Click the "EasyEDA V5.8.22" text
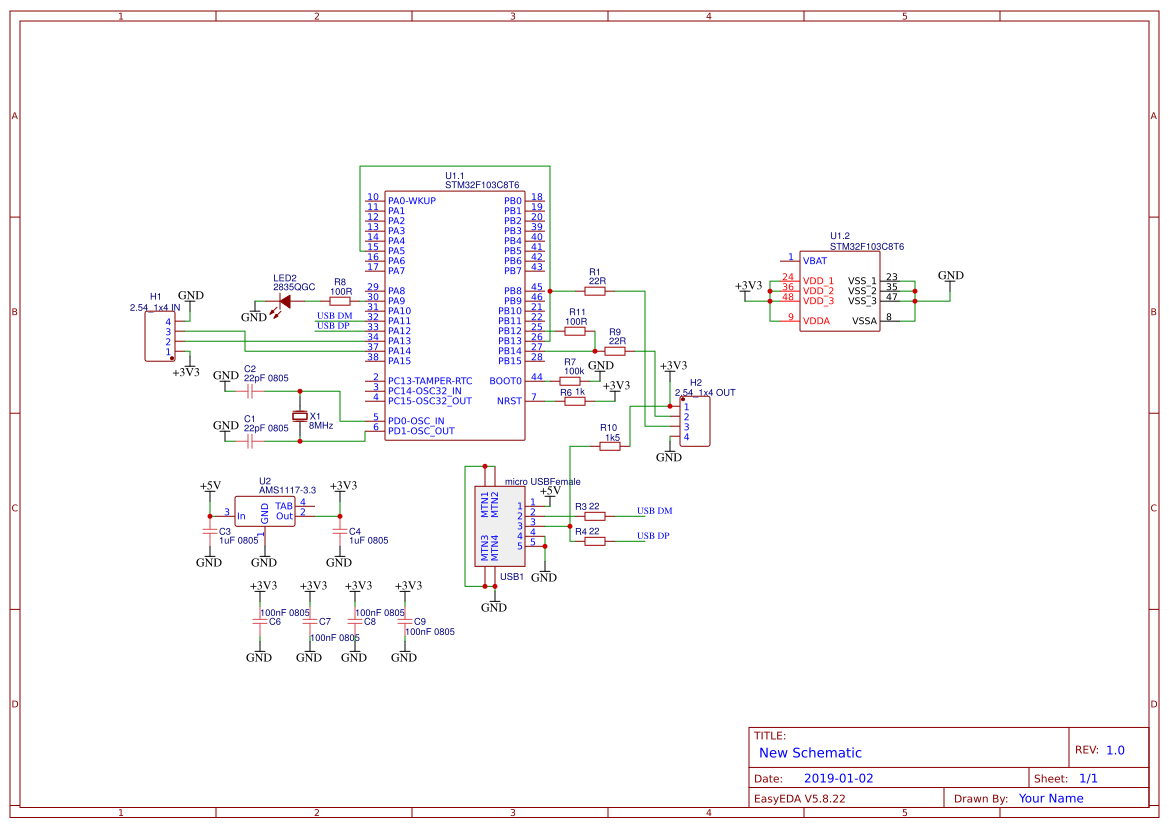Screen dimensions: 1169x828 [x=800, y=799]
